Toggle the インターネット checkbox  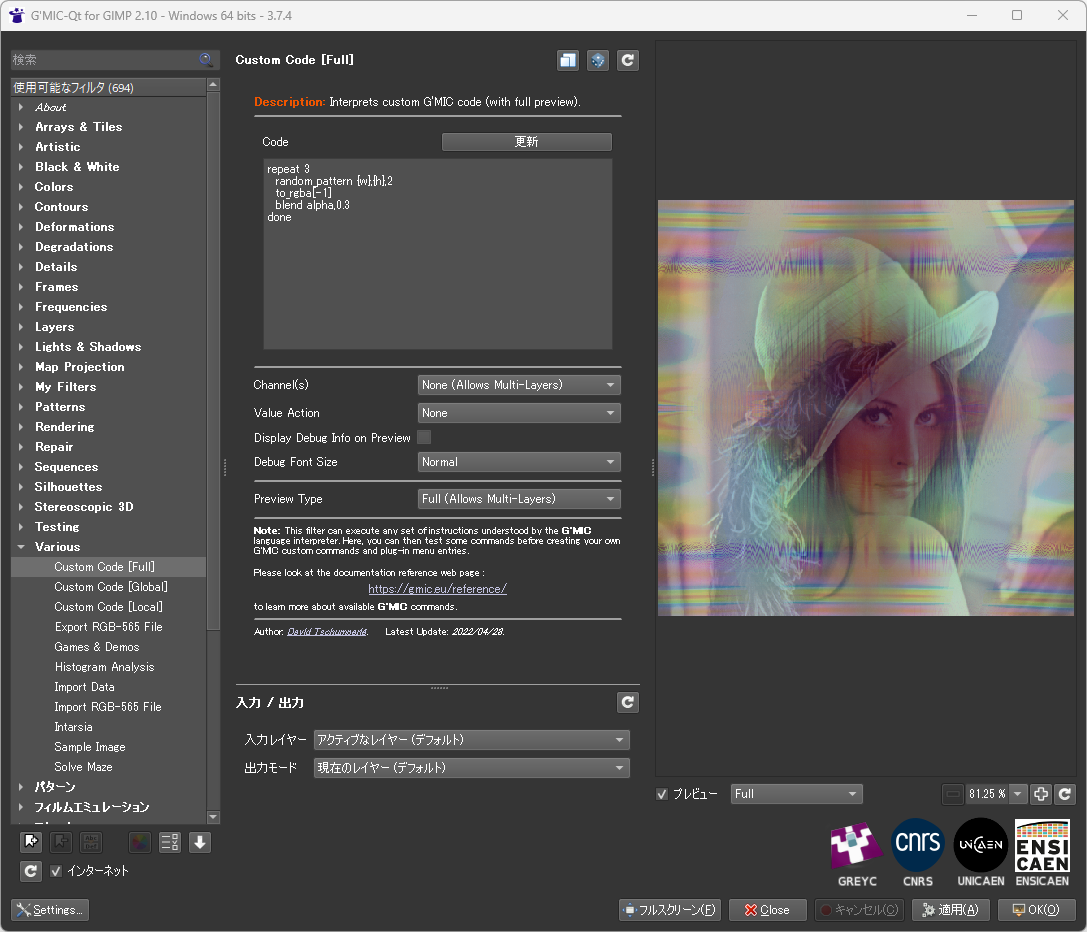pos(57,871)
